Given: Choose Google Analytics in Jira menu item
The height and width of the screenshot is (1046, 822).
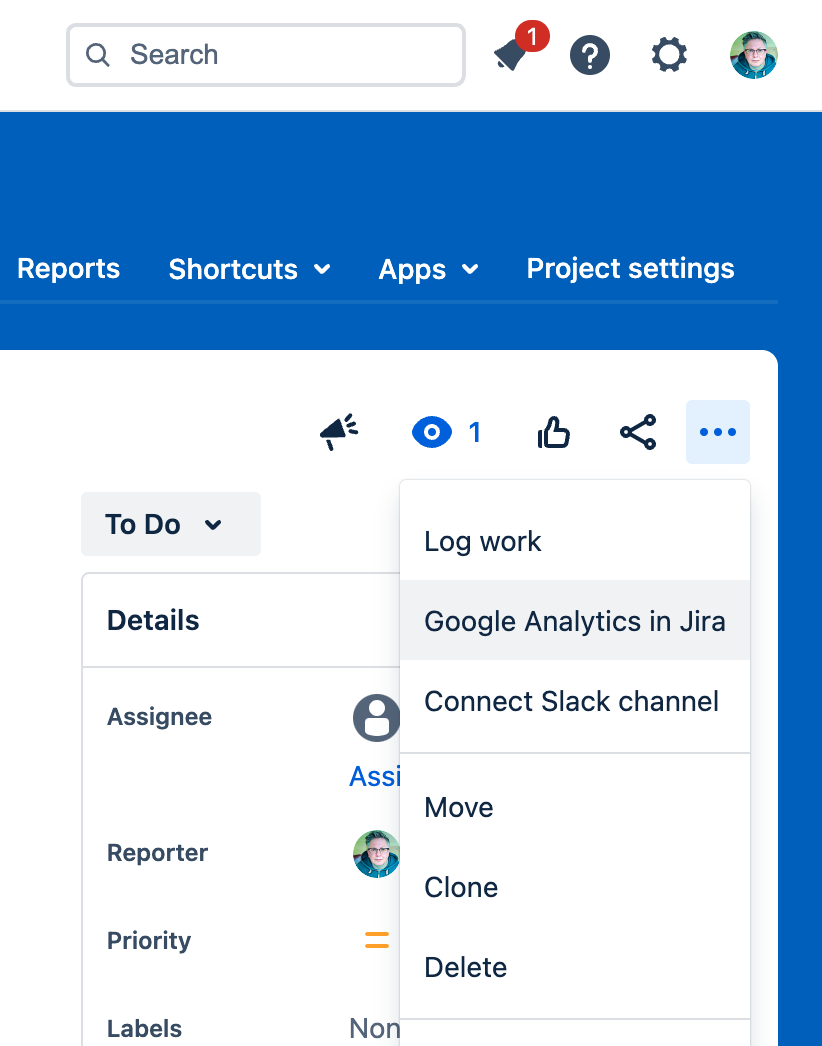Looking at the screenshot, I should (x=574, y=621).
